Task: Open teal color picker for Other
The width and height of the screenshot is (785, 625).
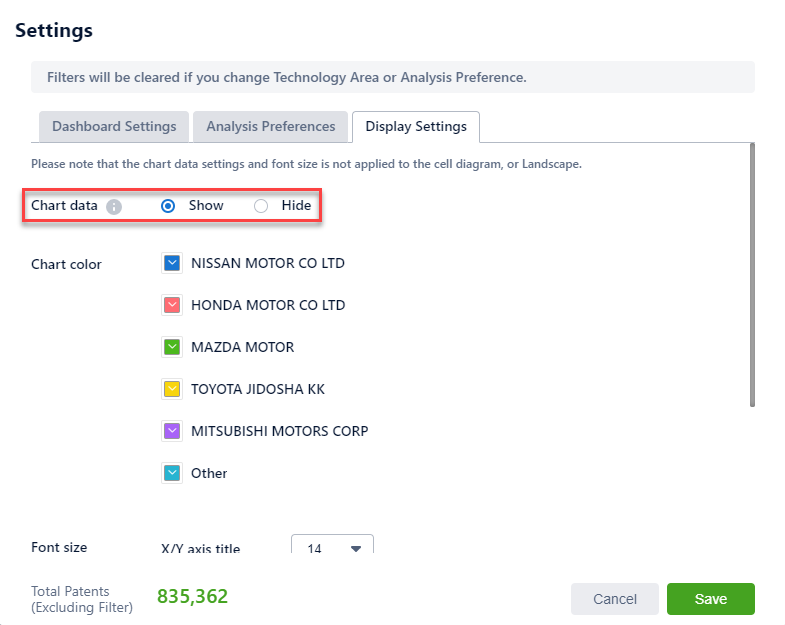Action: click(171, 473)
